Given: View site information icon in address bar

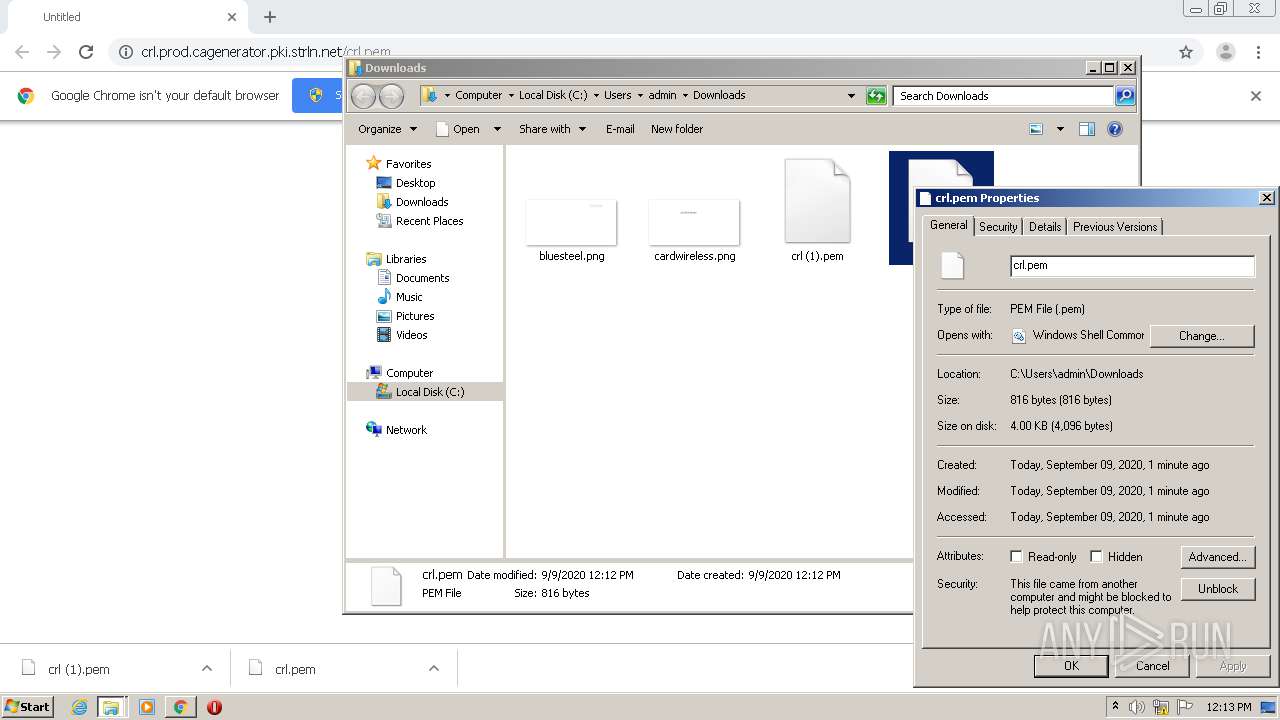Looking at the screenshot, I should click(126, 52).
